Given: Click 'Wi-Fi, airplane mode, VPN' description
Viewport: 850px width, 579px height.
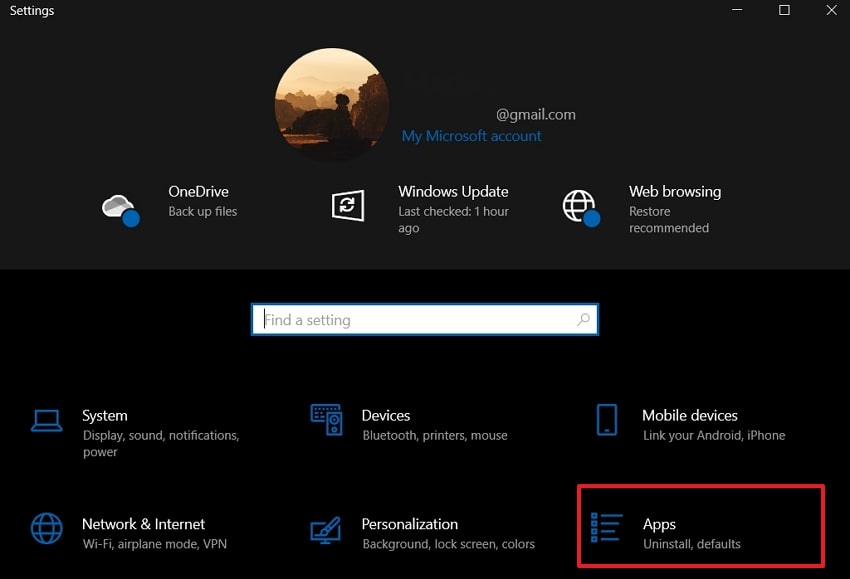Looking at the screenshot, I should (154, 544).
